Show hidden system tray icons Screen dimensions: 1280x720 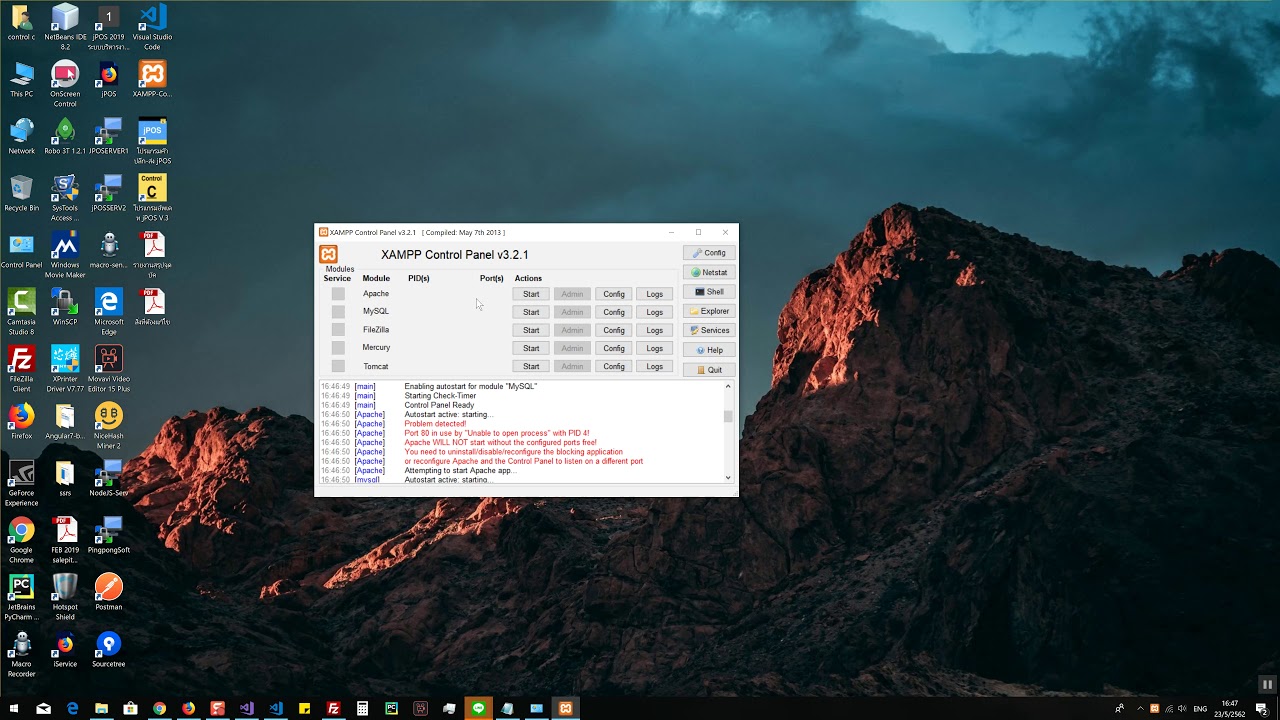click(x=1140, y=708)
